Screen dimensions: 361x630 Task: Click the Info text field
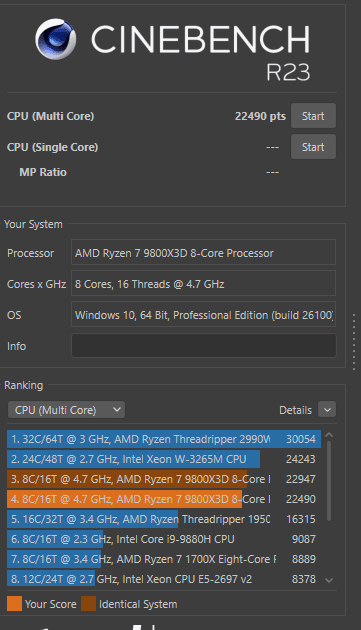pos(203,346)
